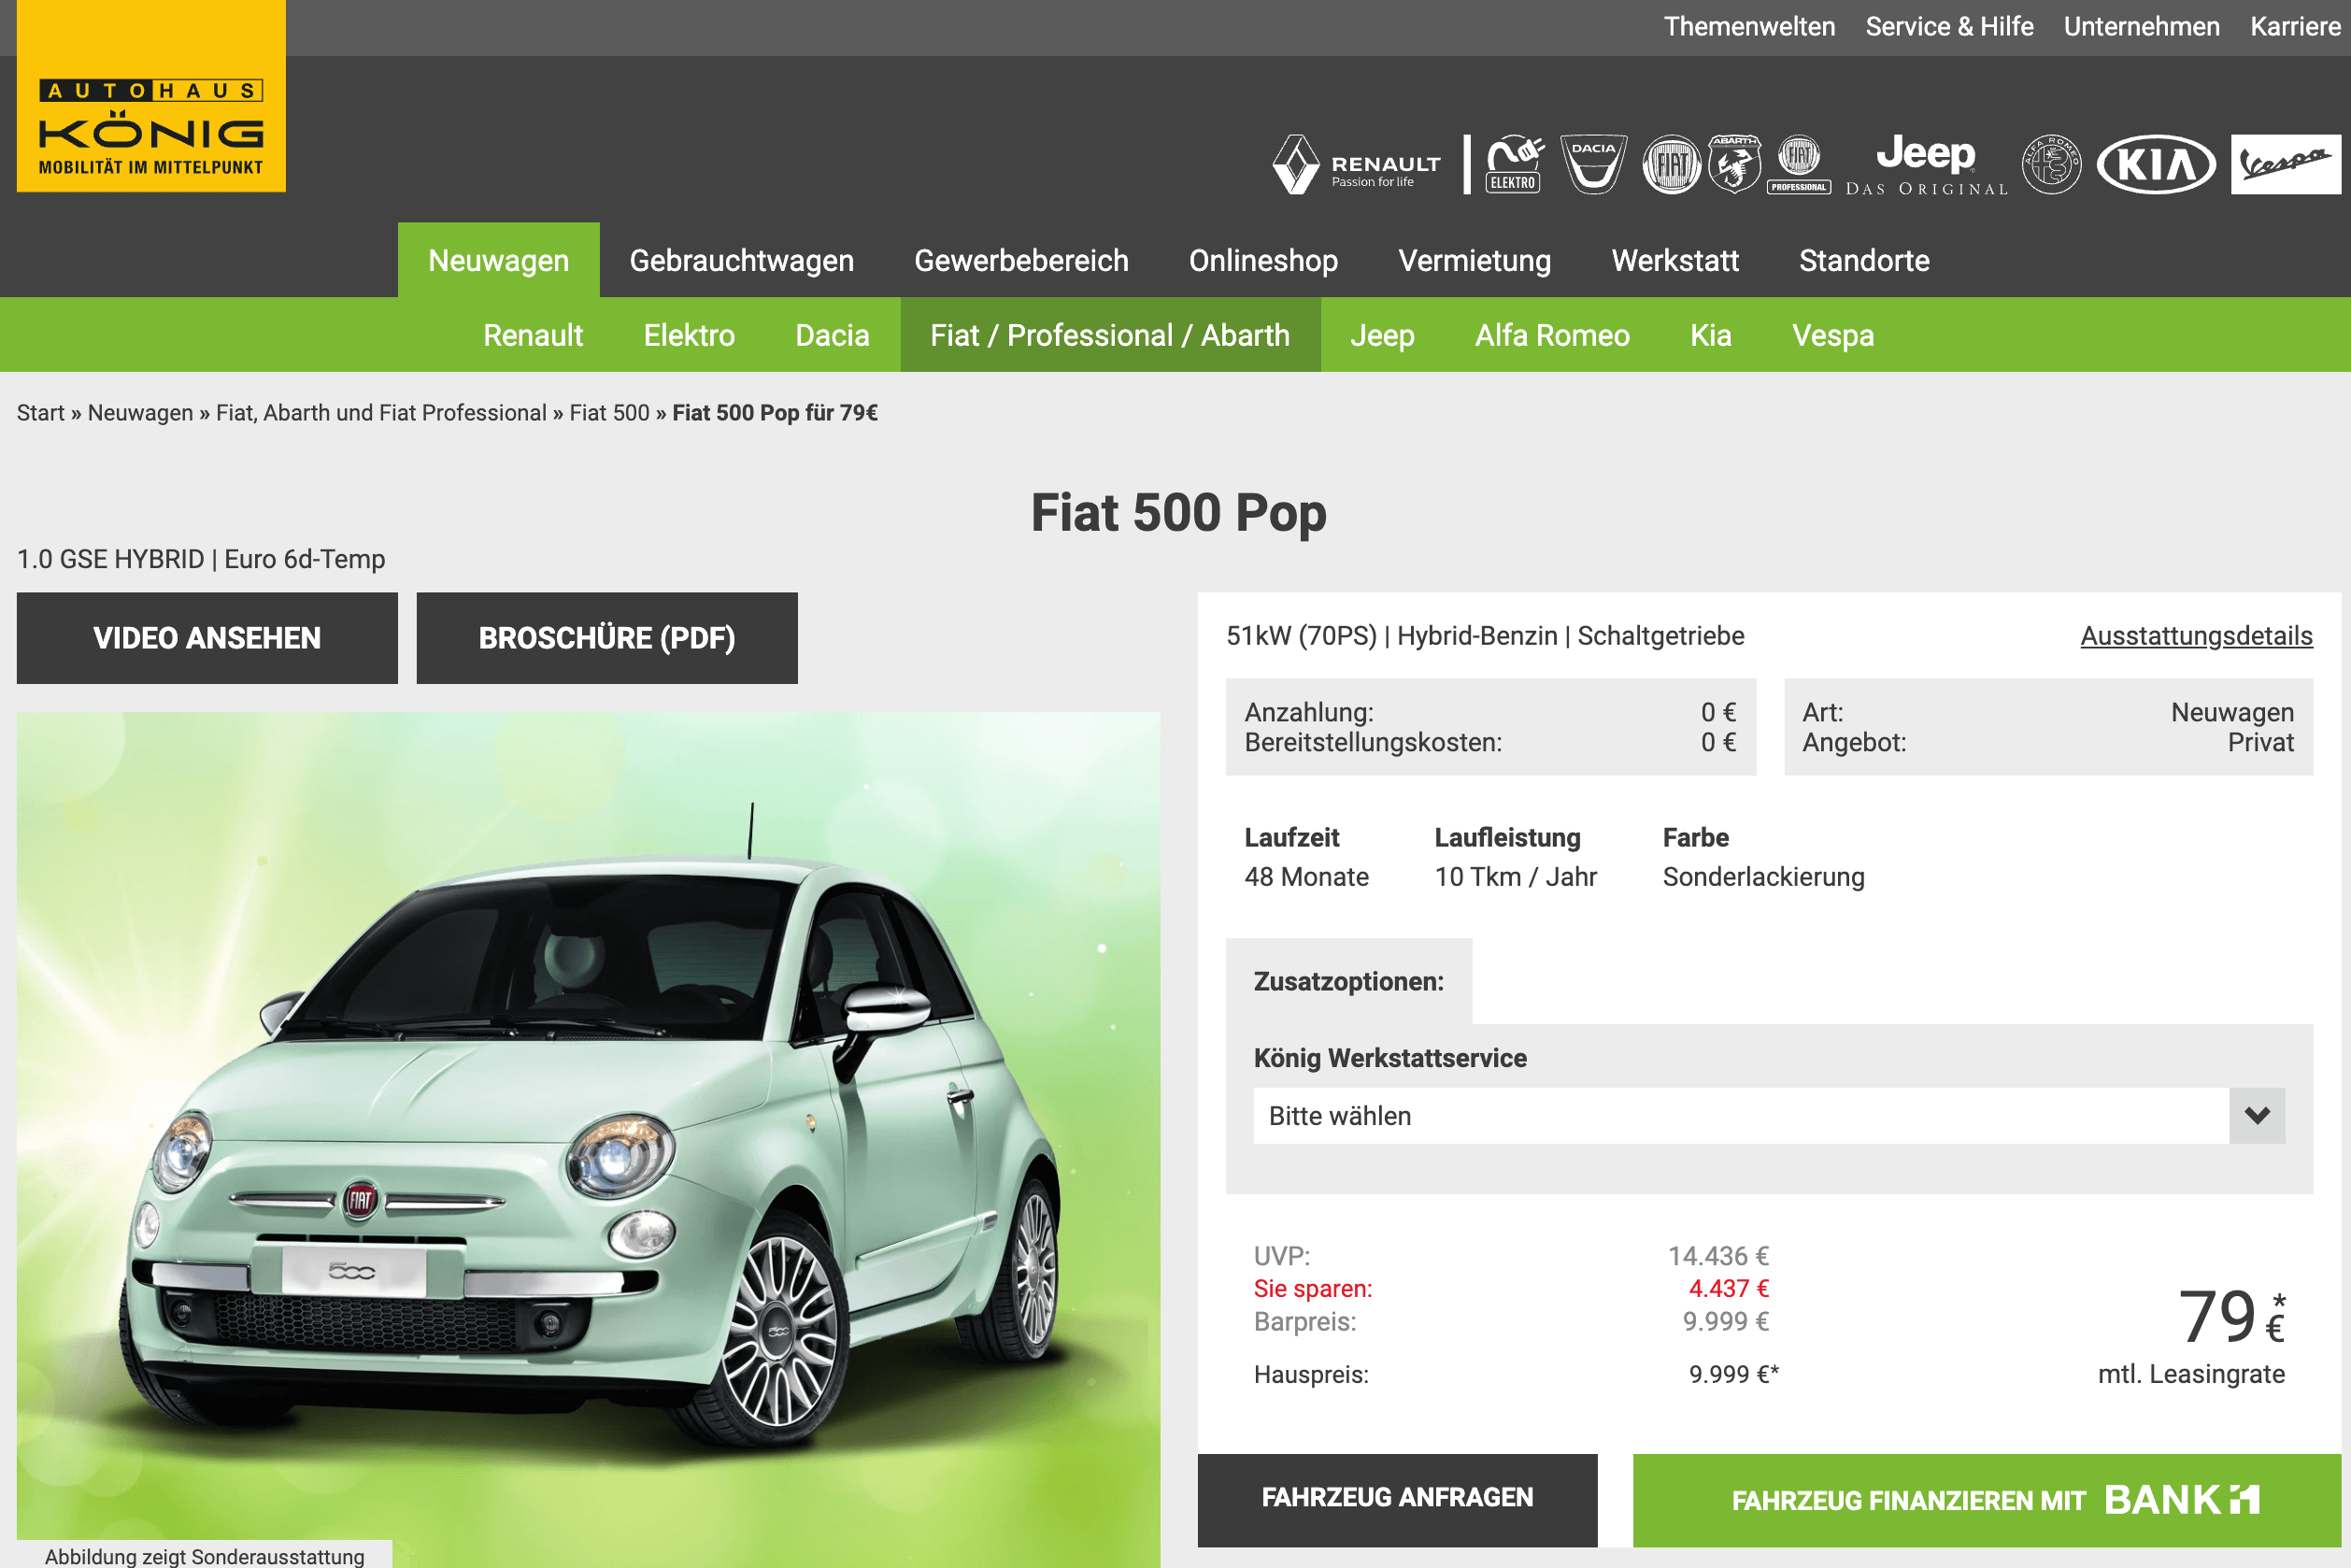Image resolution: width=2351 pixels, height=1568 pixels.
Task: Click '1.0 GSE HYBRID | Euro 6d-Temp' text
Action: pyautogui.click(x=201, y=559)
